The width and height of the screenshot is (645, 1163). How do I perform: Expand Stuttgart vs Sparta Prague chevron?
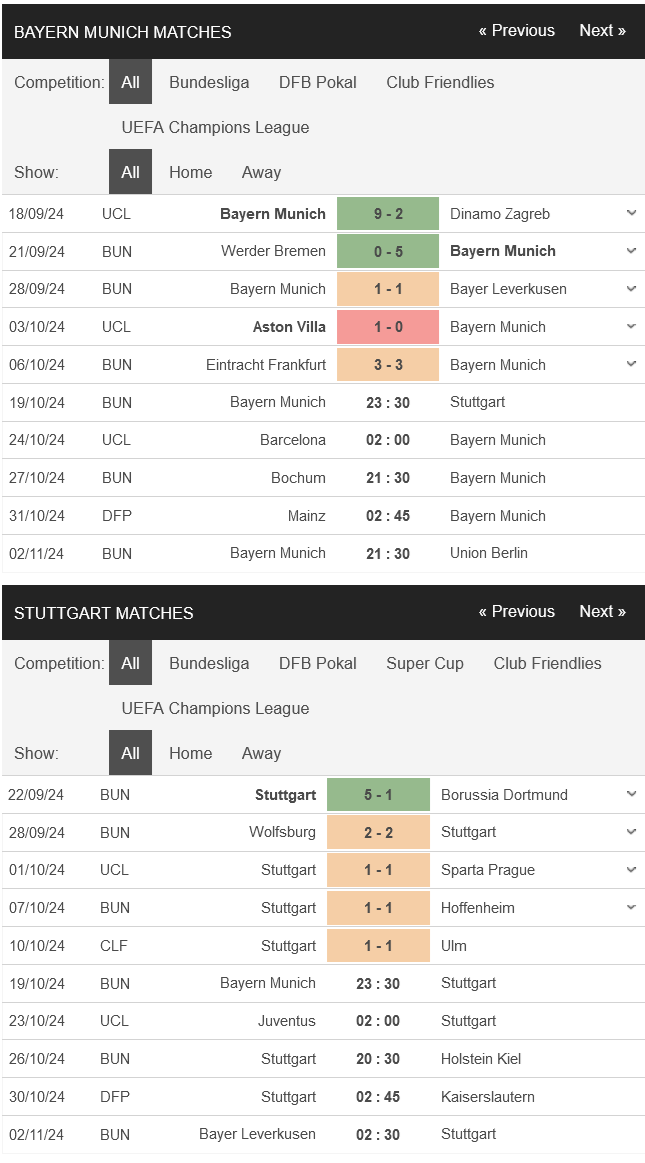631,869
